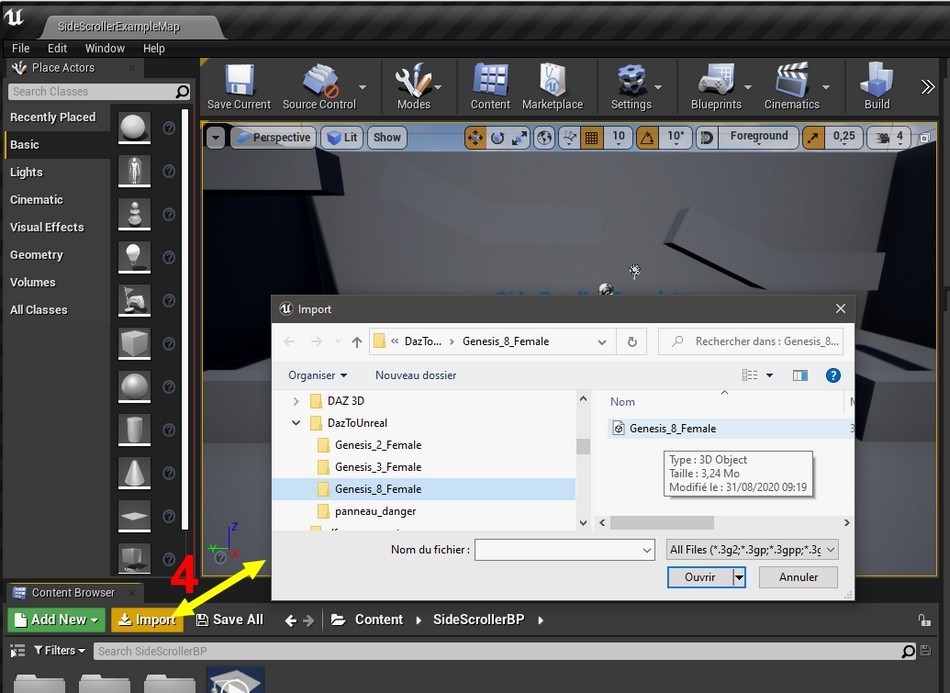This screenshot has height=693, width=950.
Task: Open Source Control dropdown arrow
Action: 362,87
